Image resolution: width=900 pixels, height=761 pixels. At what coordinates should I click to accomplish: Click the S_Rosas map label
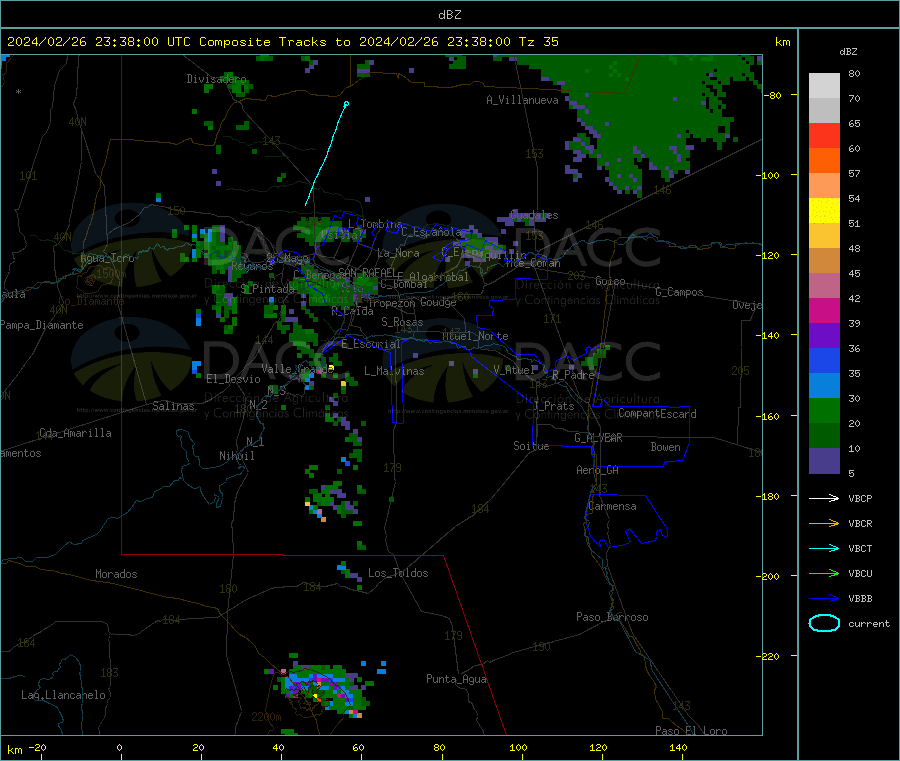402,322
